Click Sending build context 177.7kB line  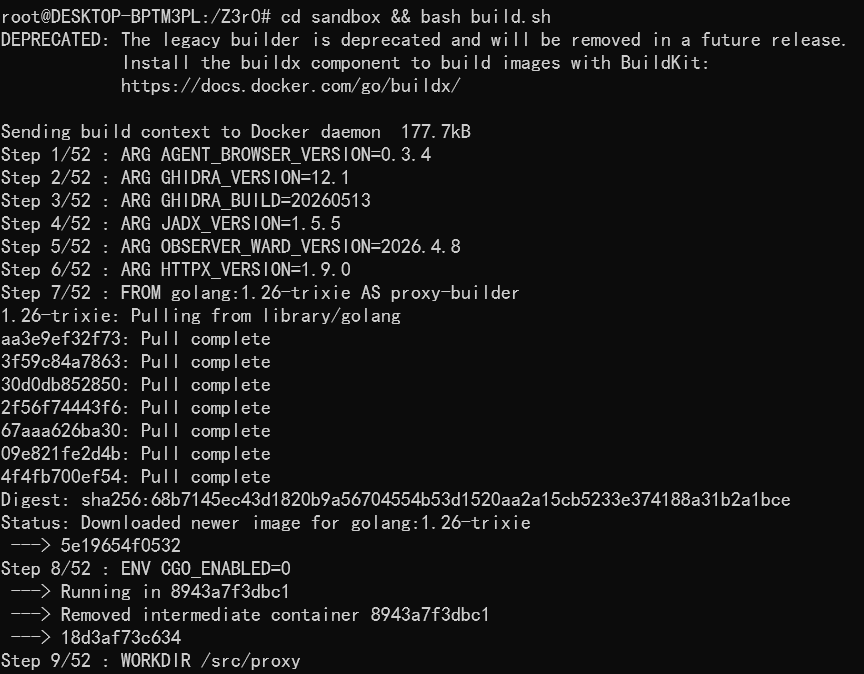(236, 132)
